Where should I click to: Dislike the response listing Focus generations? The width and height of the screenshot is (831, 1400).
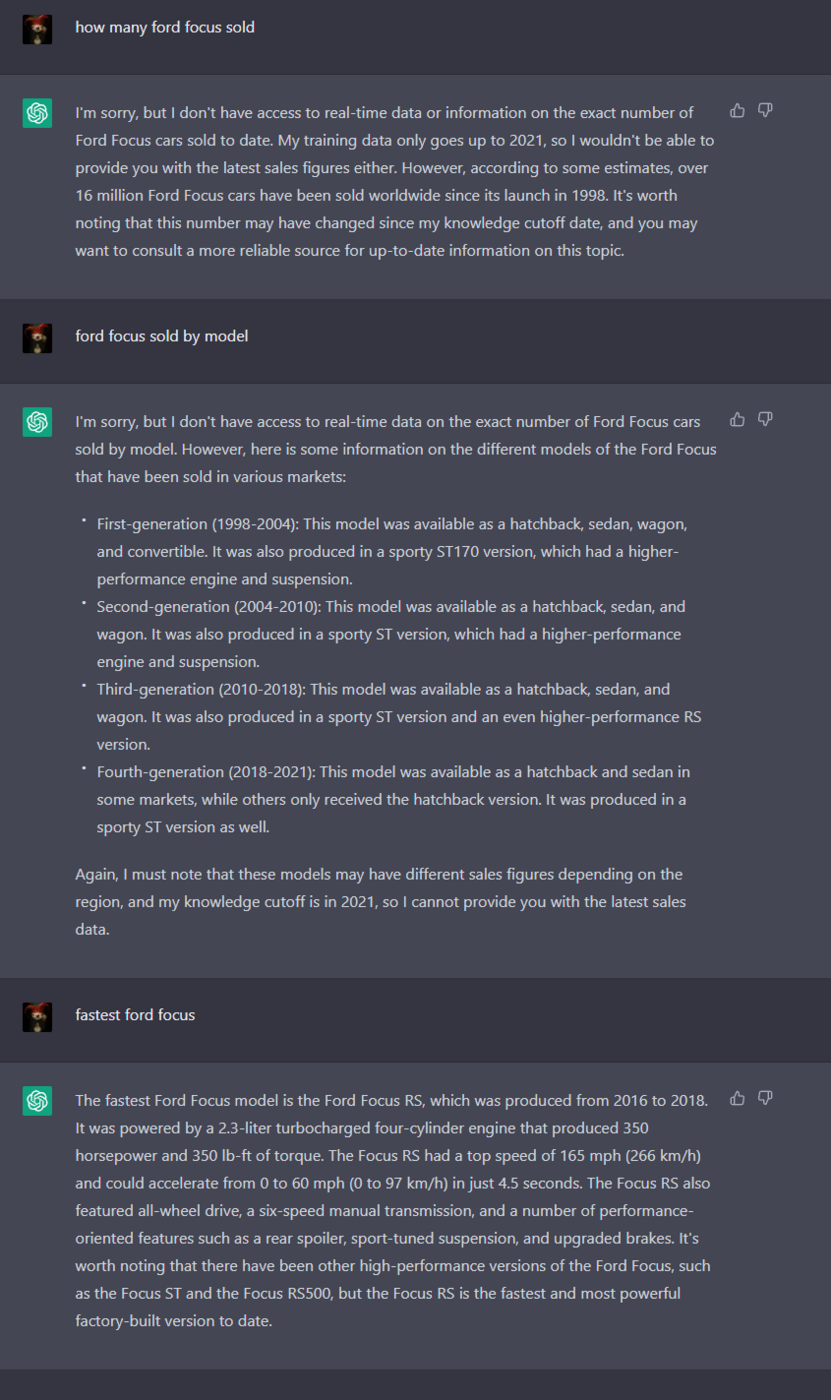pos(765,419)
